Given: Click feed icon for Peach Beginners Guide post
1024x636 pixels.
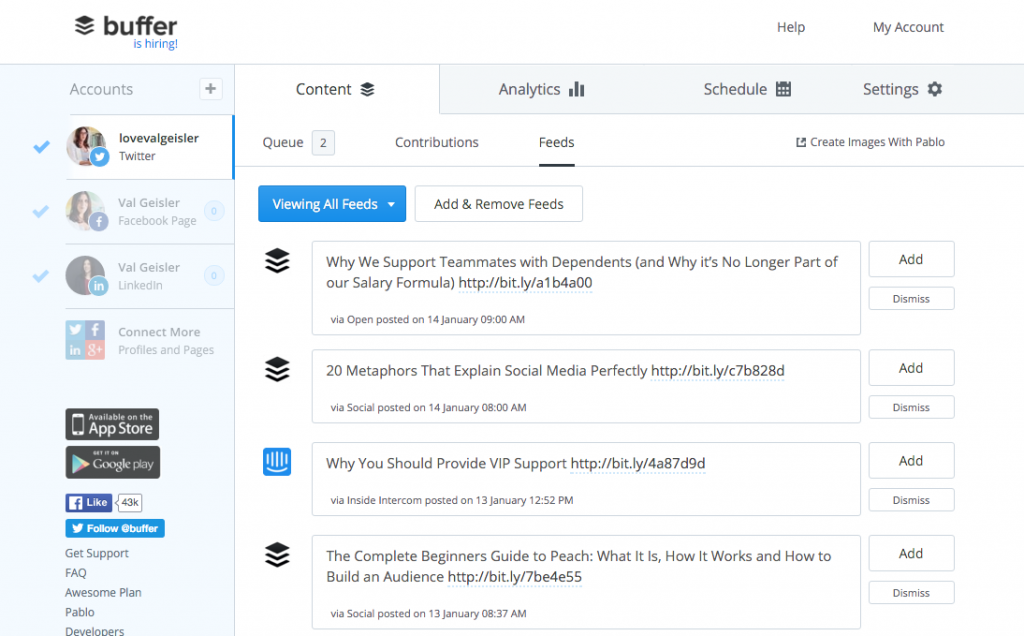Looking at the screenshot, I should [x=277, y=554].
